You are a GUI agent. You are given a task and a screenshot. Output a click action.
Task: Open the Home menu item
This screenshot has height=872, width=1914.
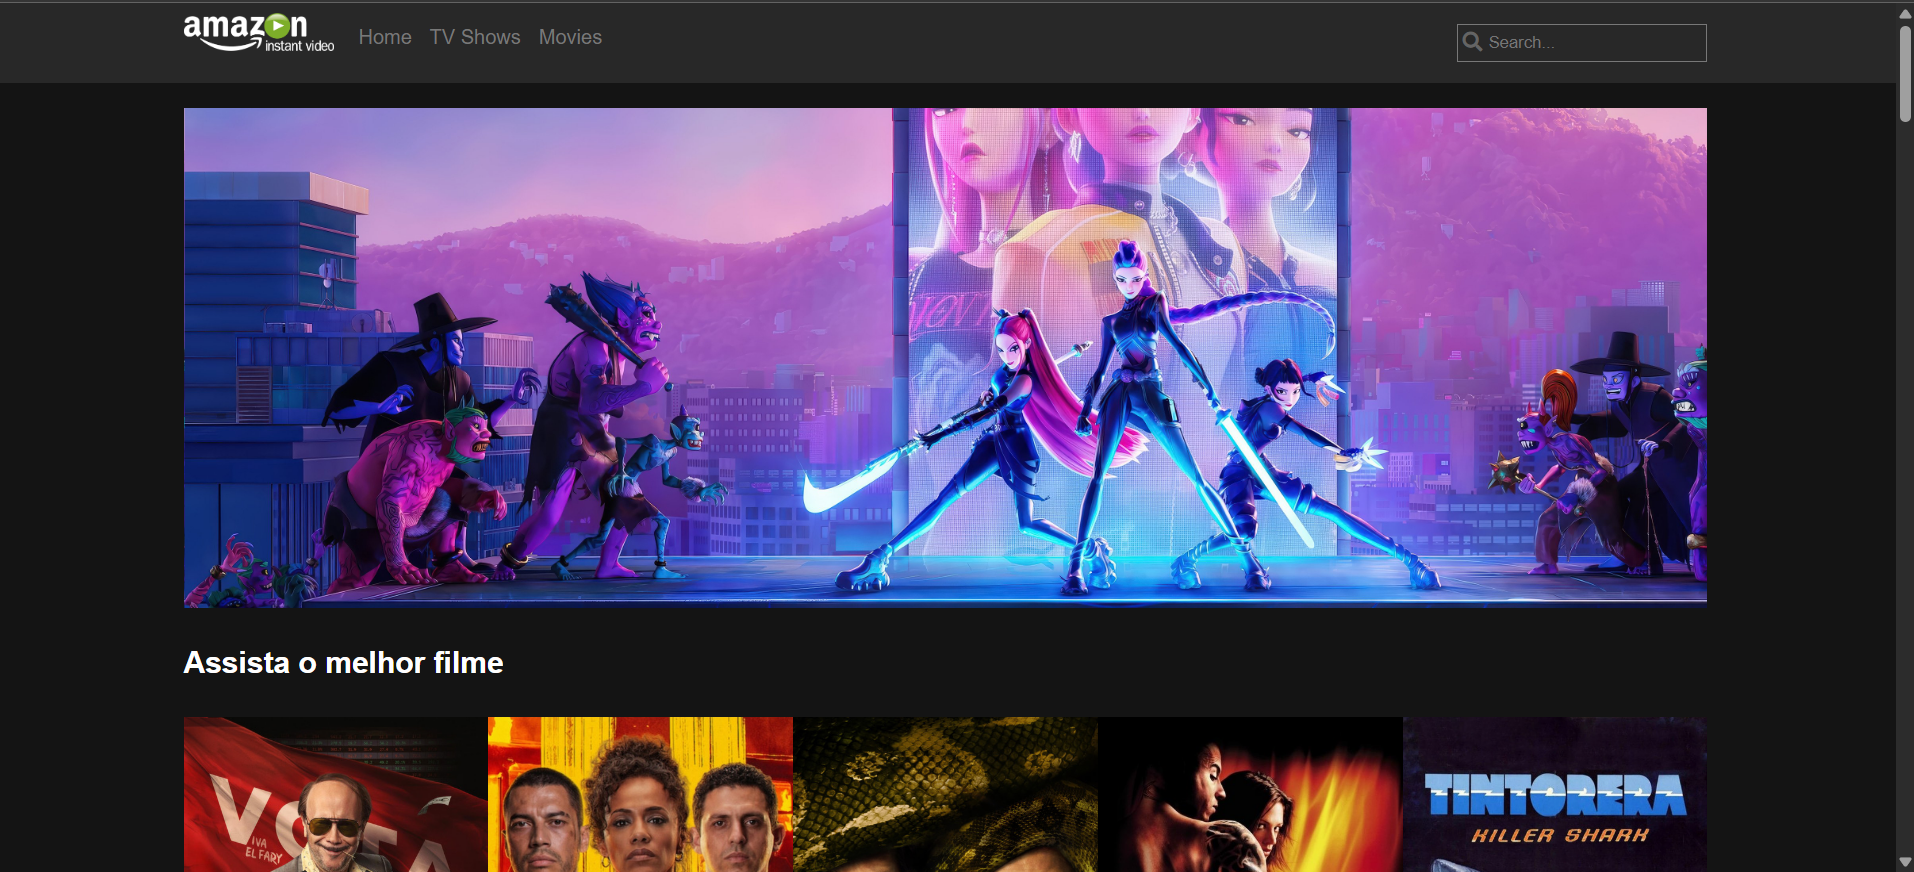(385, 37)
